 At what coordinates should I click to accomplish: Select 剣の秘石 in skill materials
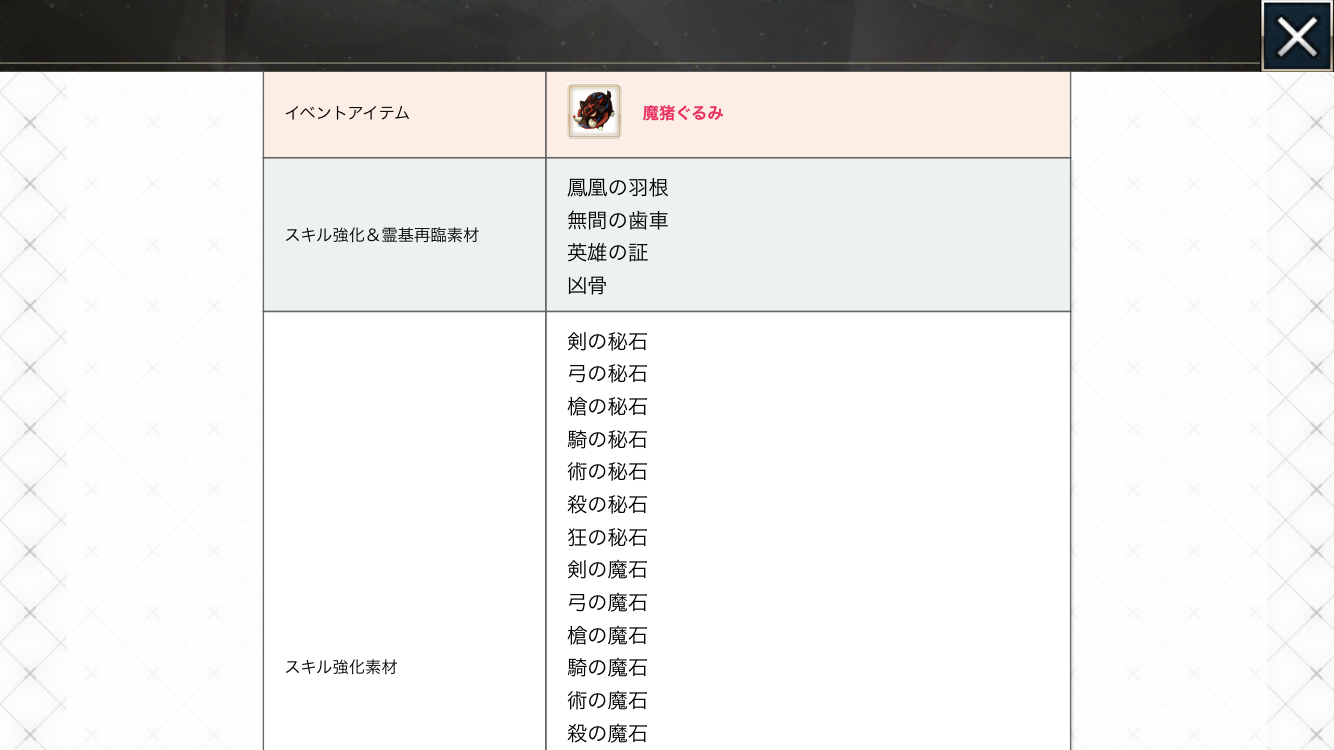[x=607, y=342]
